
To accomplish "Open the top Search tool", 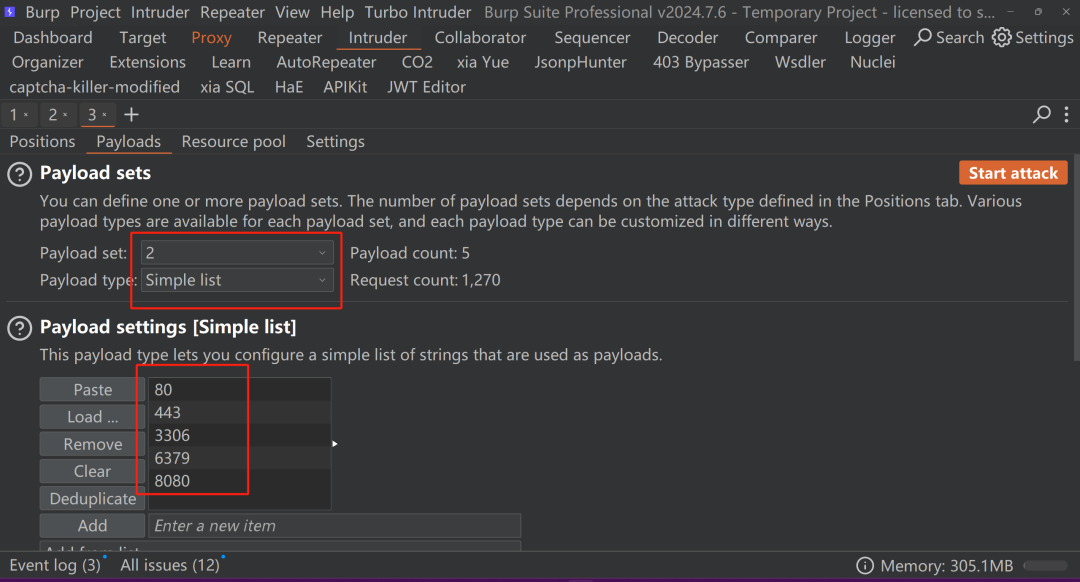I will [x=949, y=37].
